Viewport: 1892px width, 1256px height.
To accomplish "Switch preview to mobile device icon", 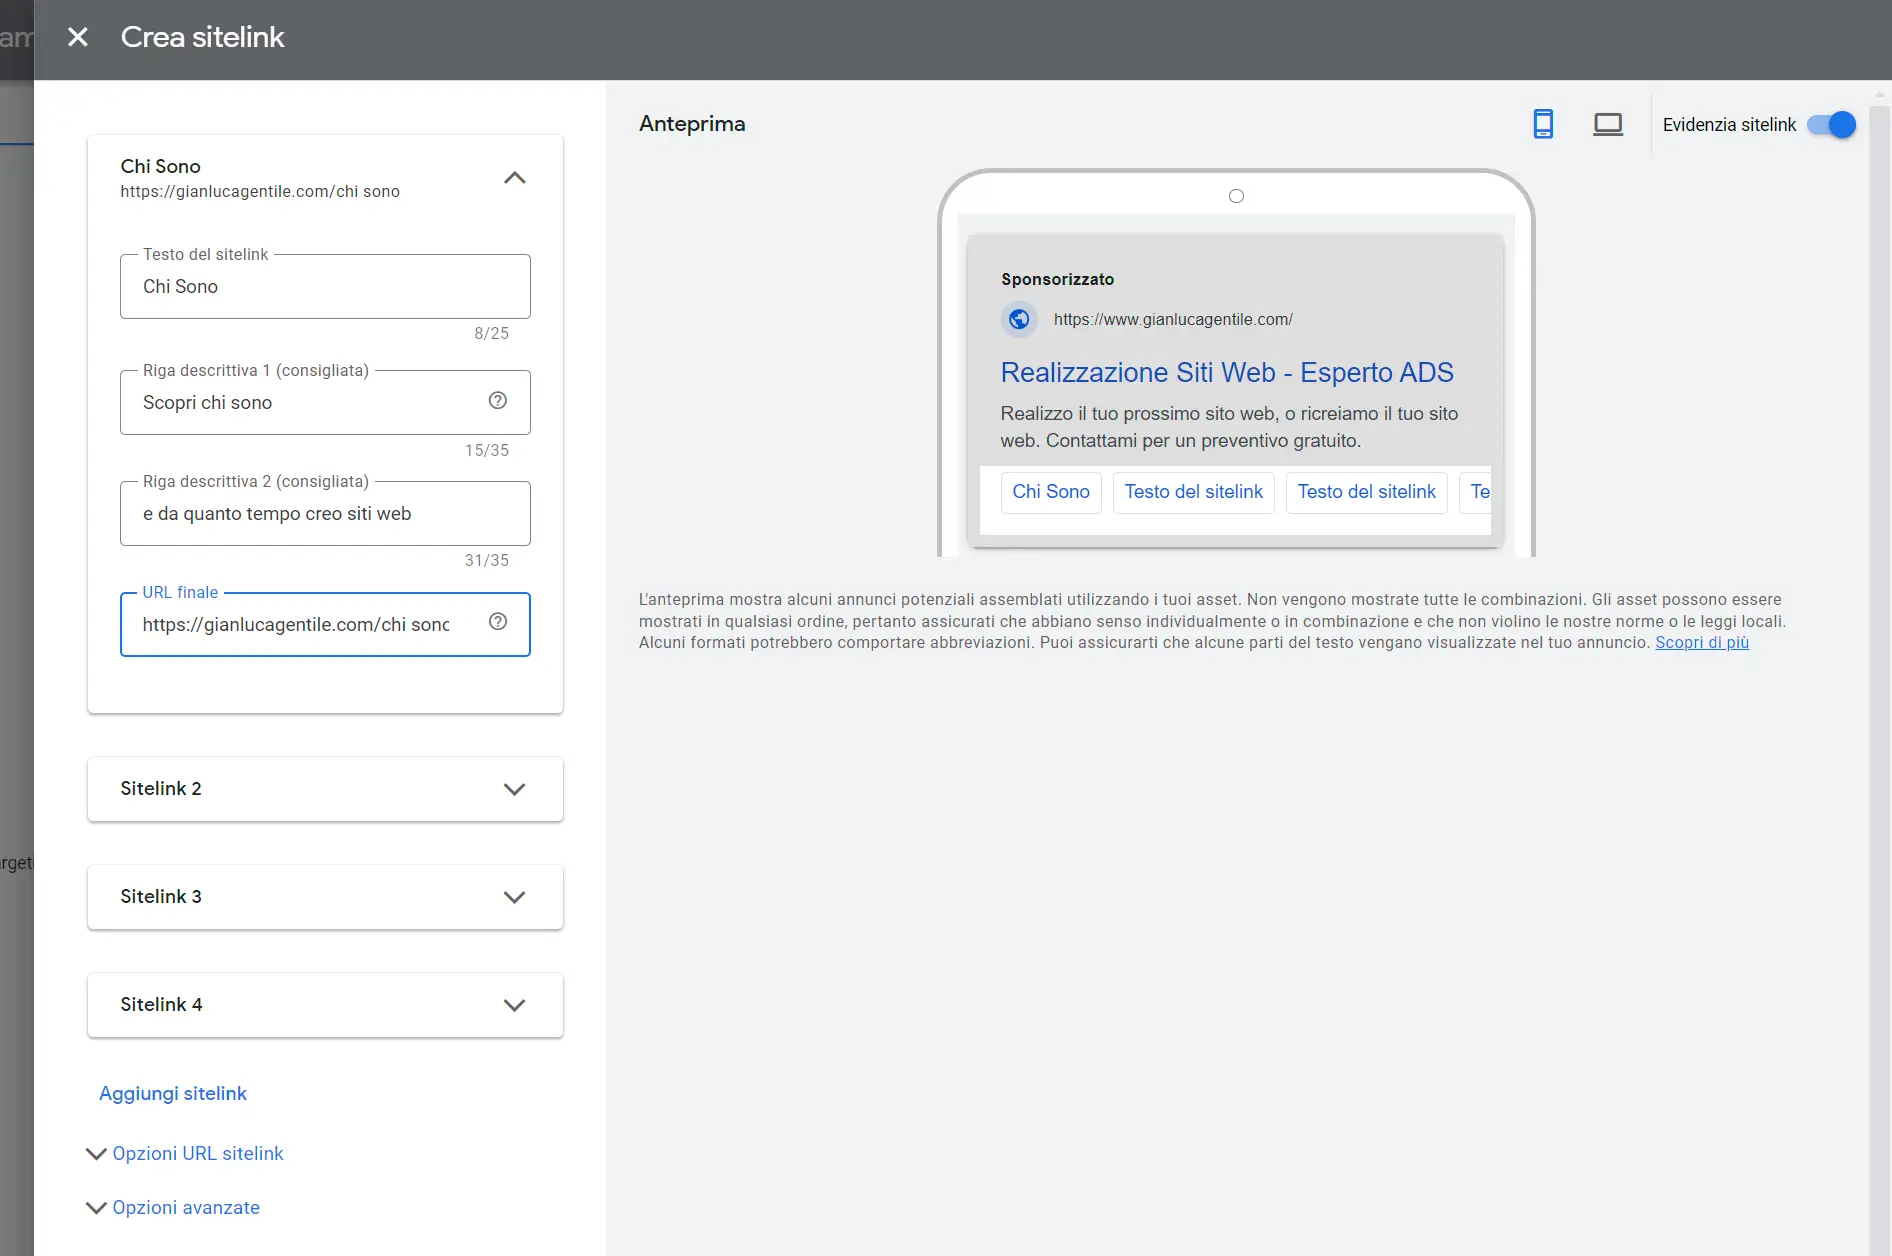I will (x=1543, y=124).
